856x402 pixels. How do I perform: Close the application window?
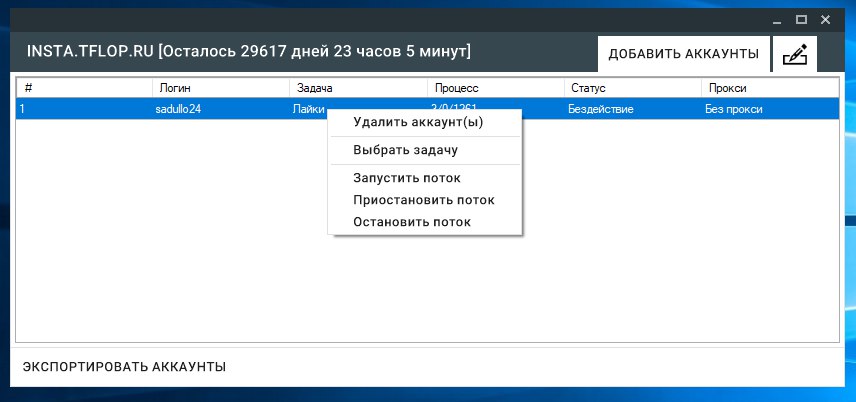(x=825, y=20)
